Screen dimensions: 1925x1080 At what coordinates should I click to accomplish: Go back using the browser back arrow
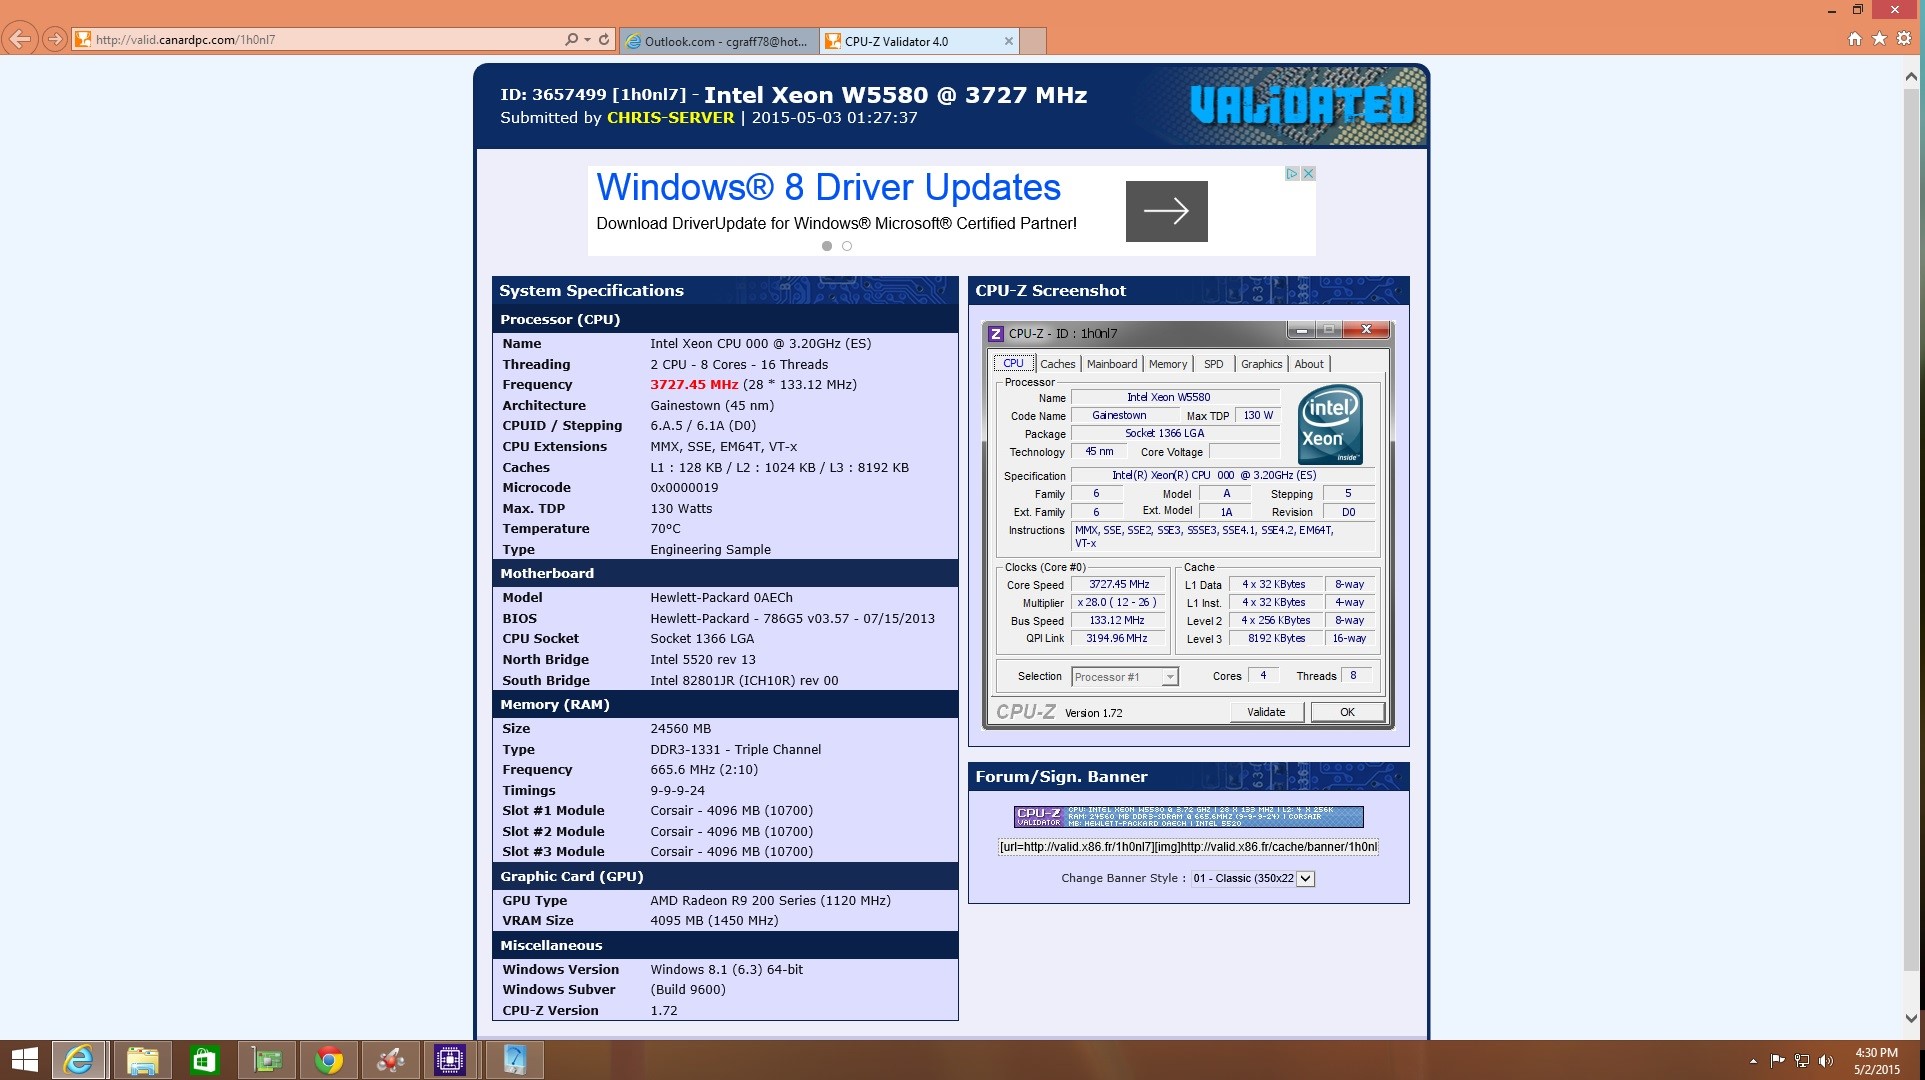20,39
